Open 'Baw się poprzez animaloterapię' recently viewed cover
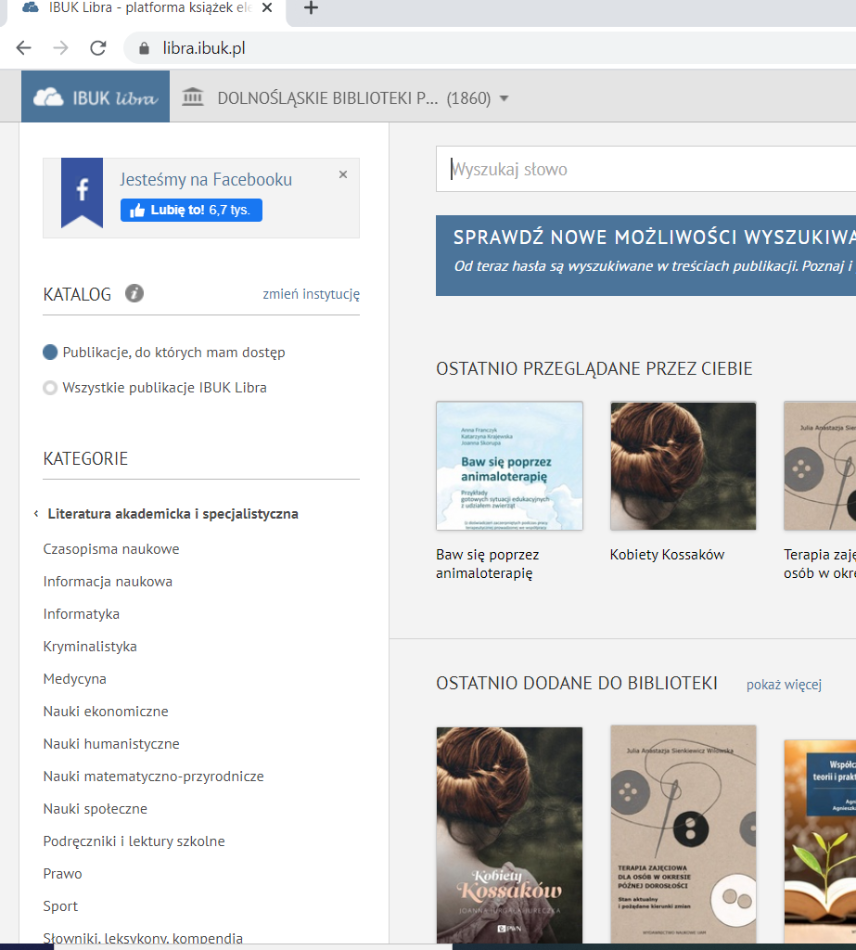 pos(509,466)
